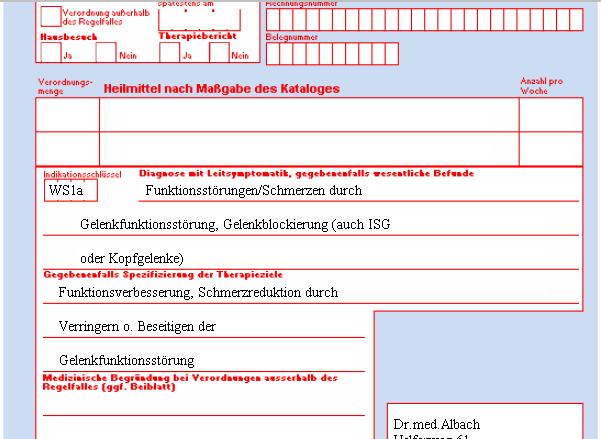Tick the Hausbesuch Nein checkbox
Screen dimensions: 601x439
pyautogui.click(x=106, y=53)
